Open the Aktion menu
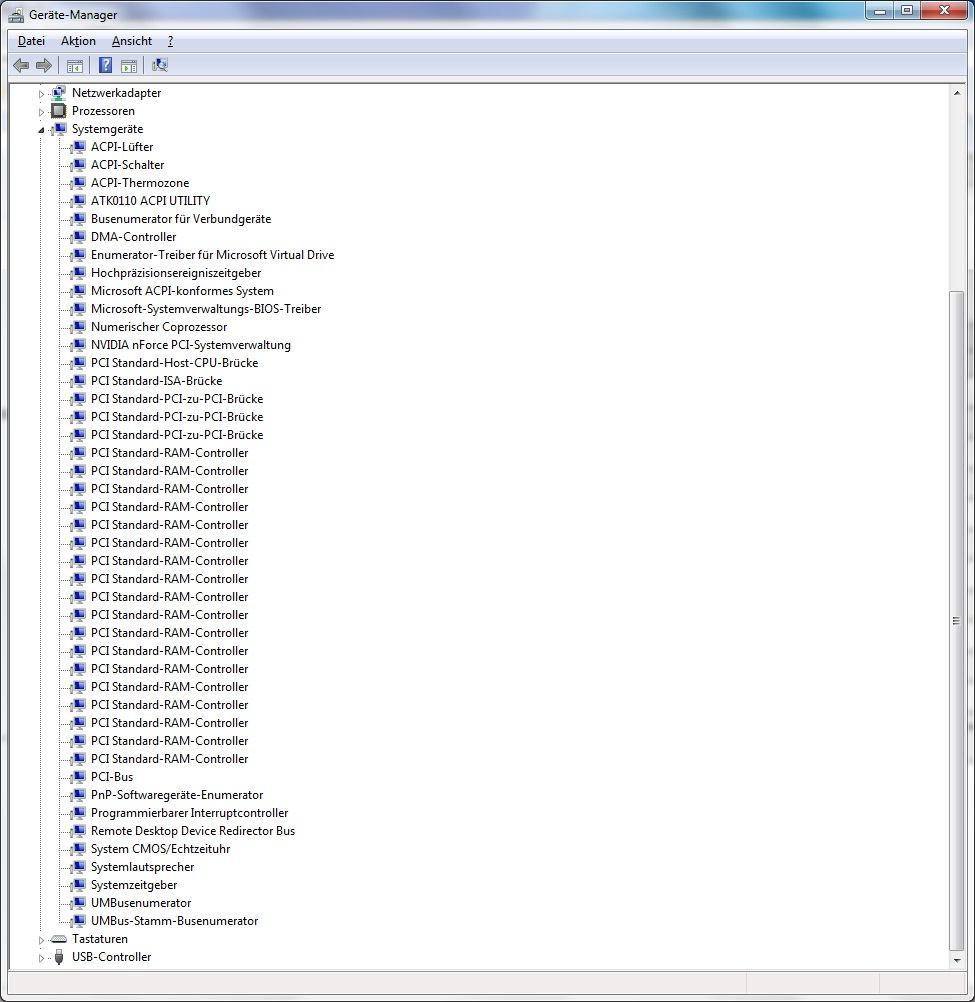The image size is (975, 1002). (78, 41)
